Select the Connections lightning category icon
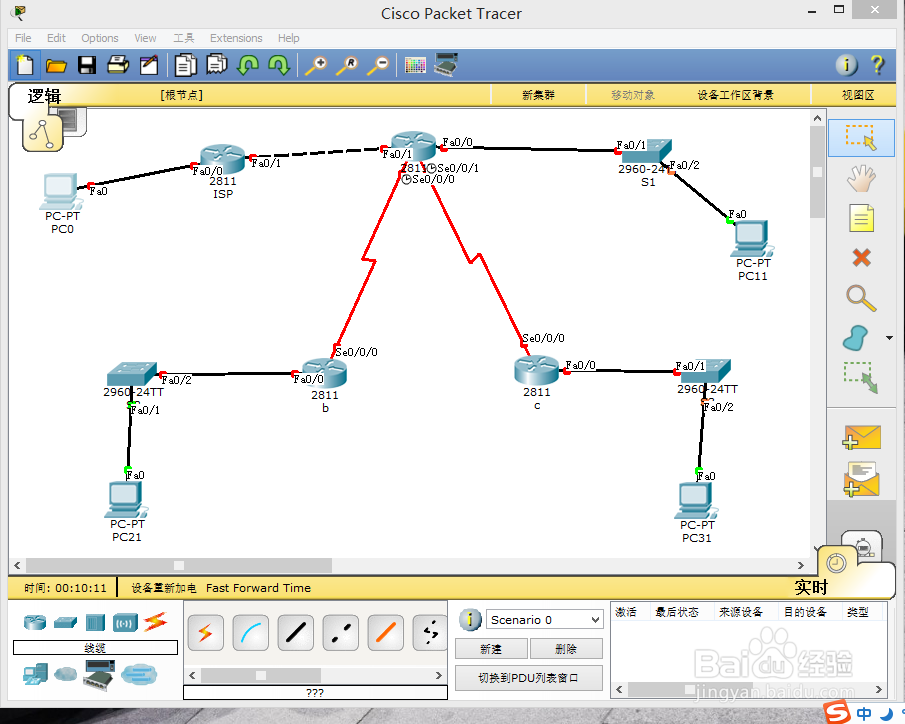The width and height of the screenshot is (905, 724). [155, 622]
